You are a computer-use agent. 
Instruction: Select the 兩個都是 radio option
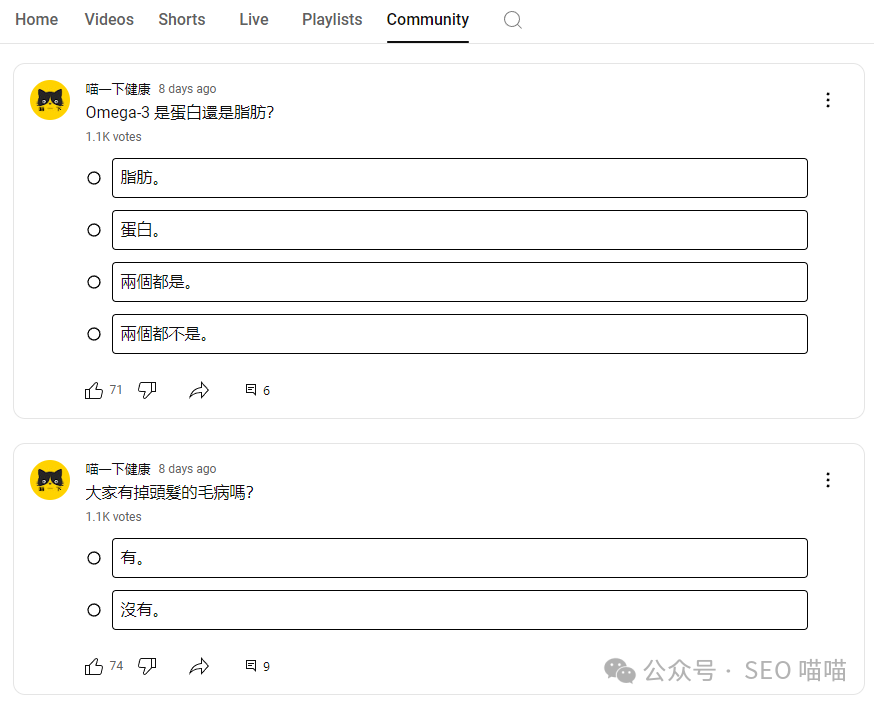point(94,282)
